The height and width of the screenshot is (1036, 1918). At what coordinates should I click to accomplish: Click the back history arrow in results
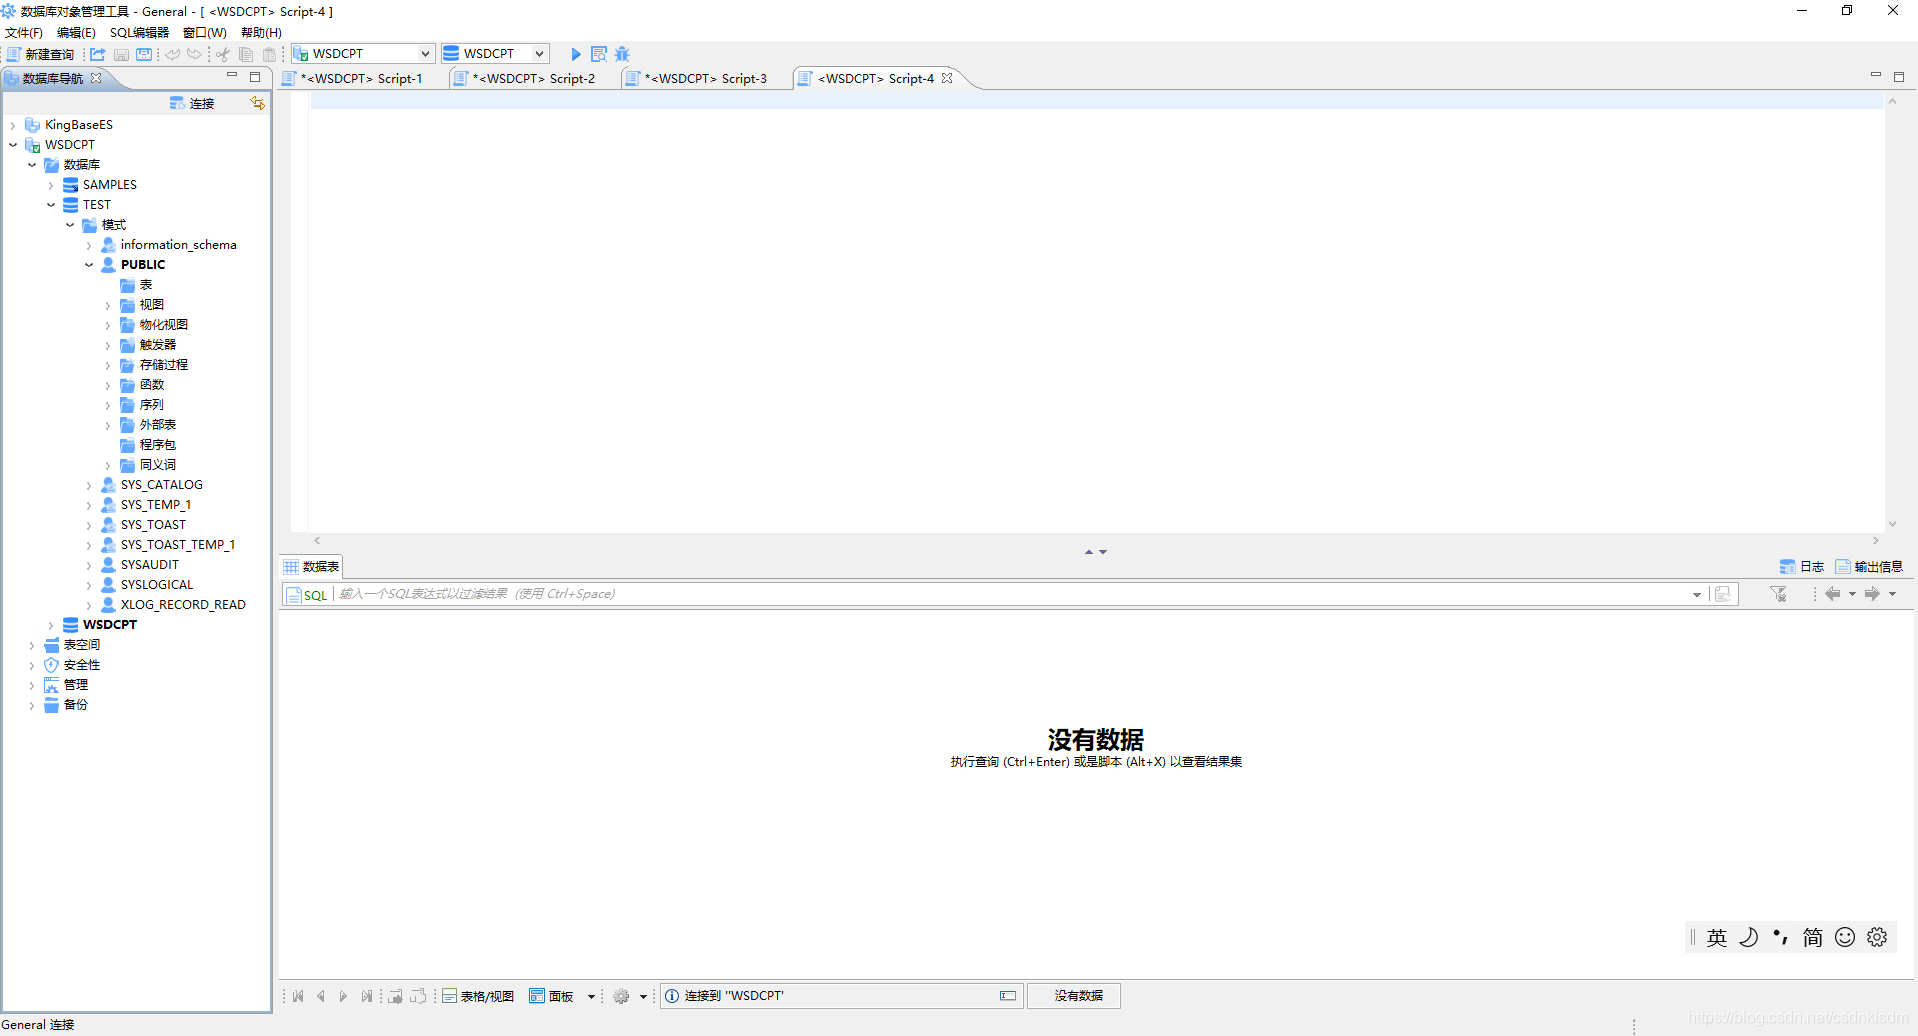coord(1833,594)
